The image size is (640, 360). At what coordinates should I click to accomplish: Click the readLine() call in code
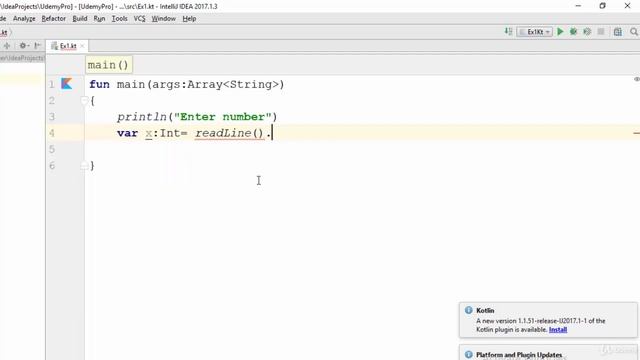[x=229, y=133]
